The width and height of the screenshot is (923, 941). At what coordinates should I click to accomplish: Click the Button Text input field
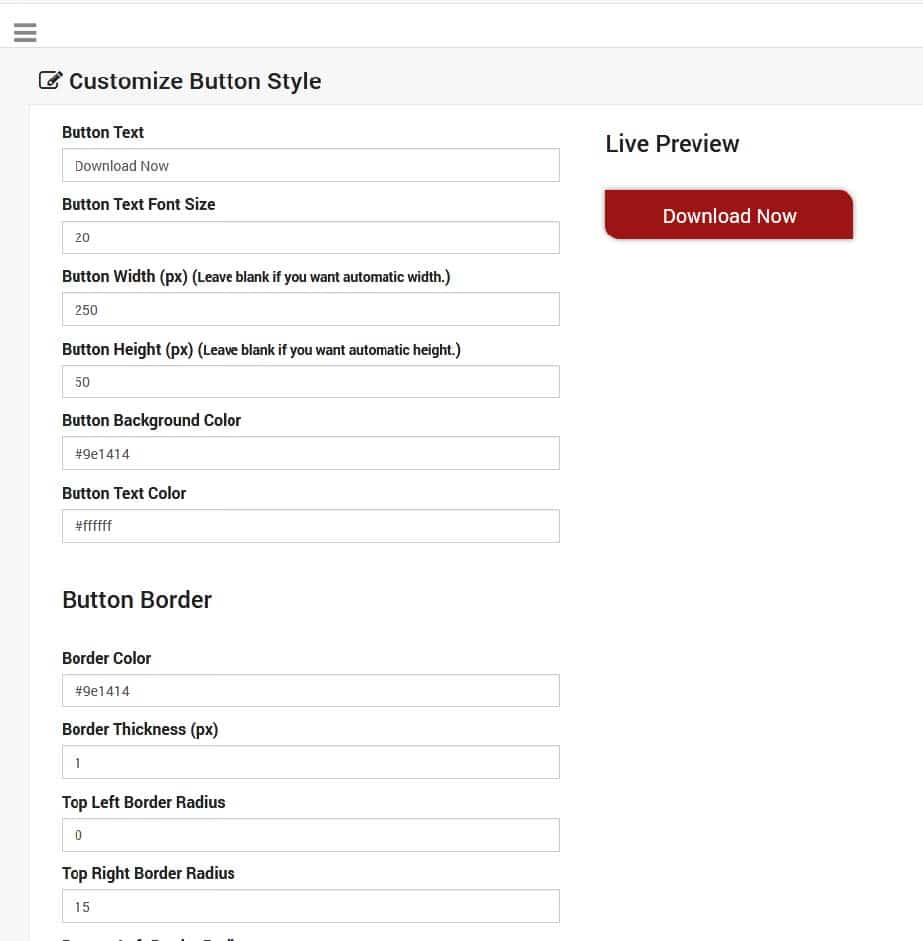point(310,164)
